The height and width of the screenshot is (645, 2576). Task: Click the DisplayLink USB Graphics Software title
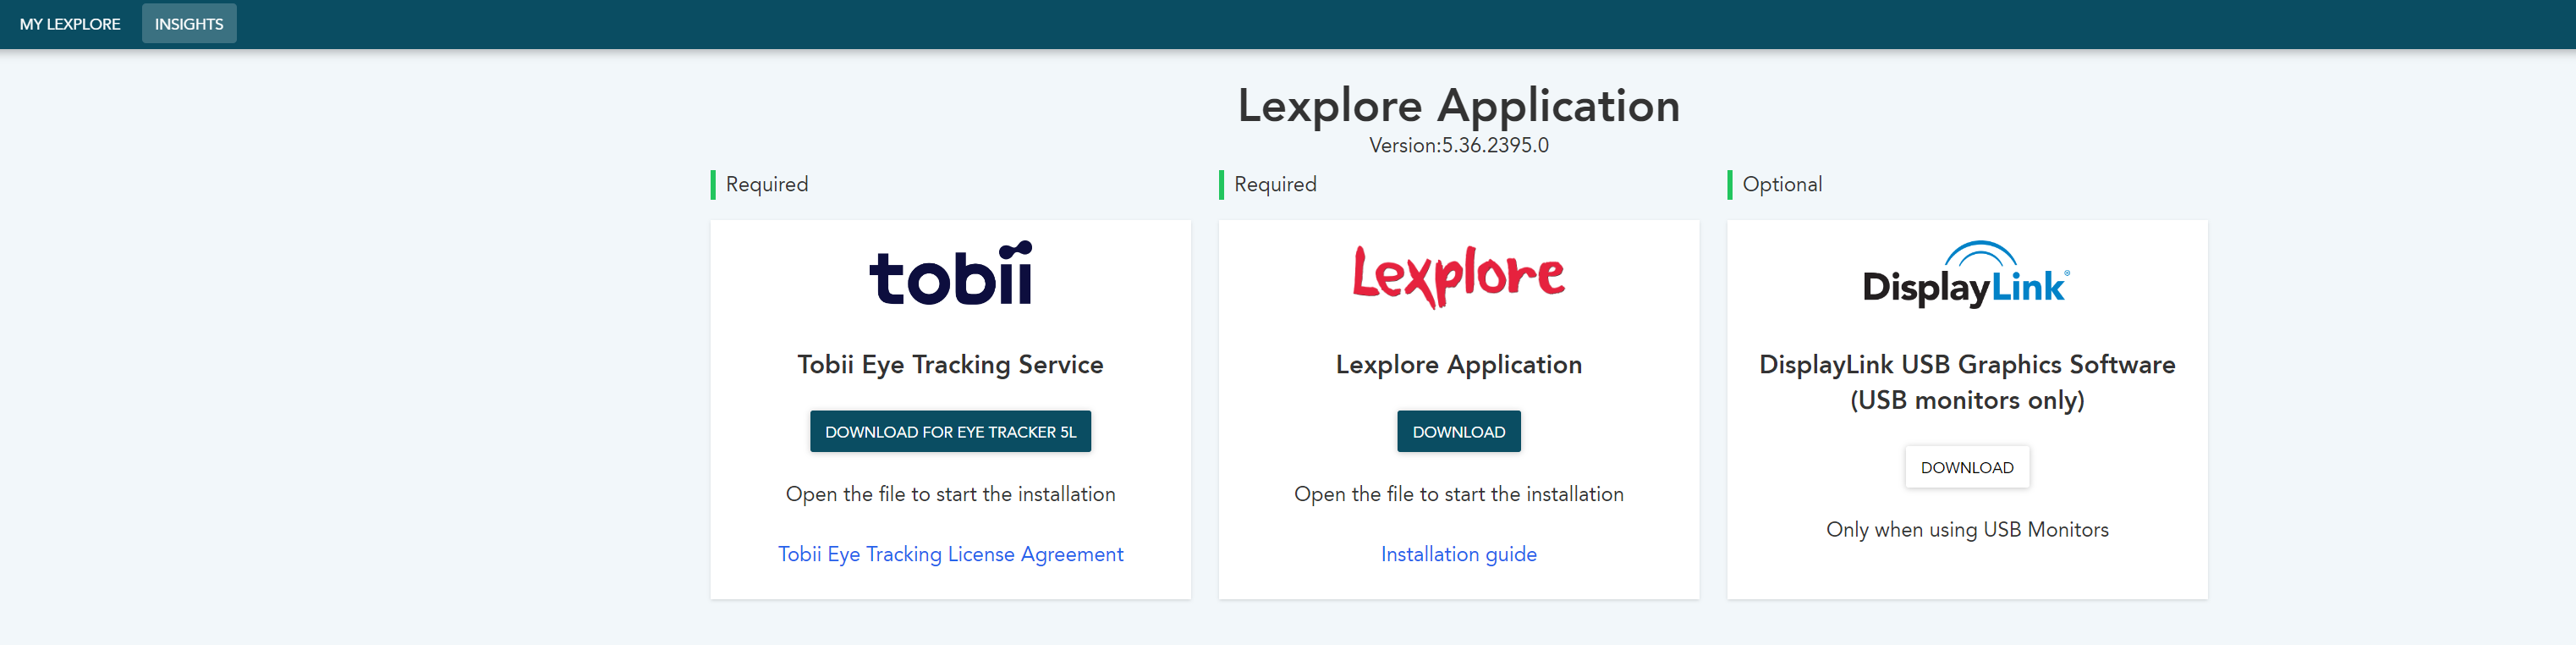tap(1967, 382)
